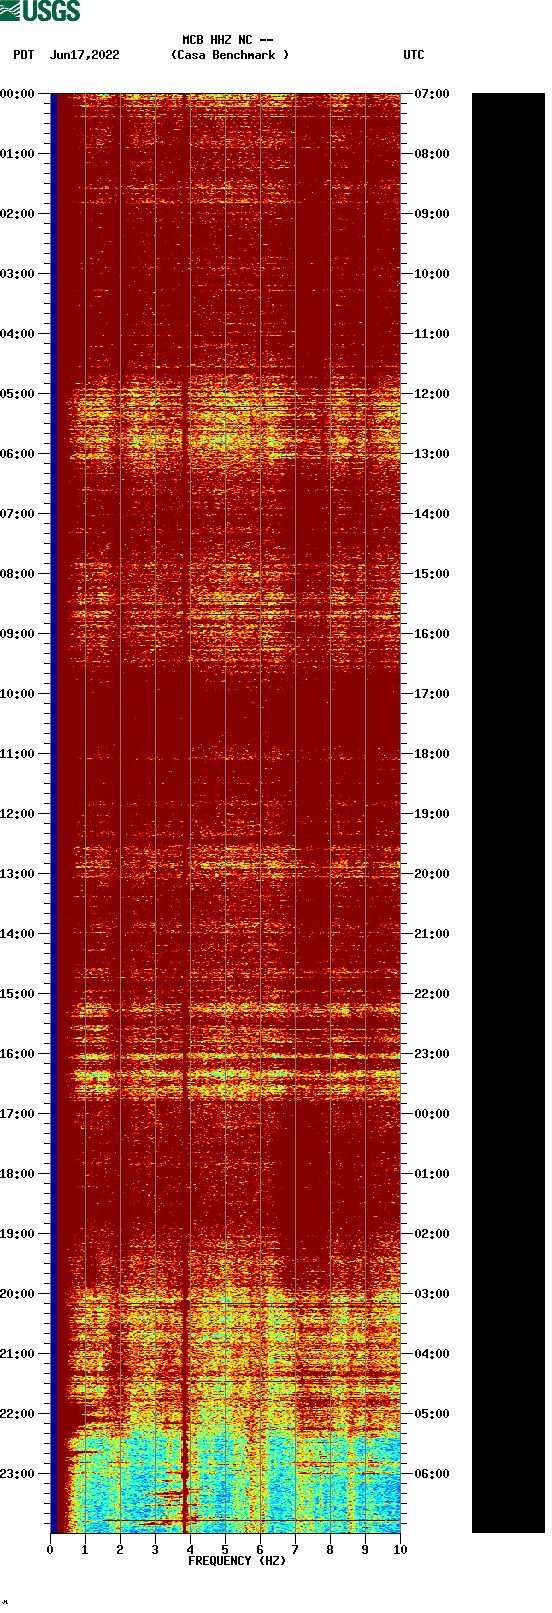
Task: Click the 16:00 PDT time label
Action: pyautogui.click(x=18, y=1054)
